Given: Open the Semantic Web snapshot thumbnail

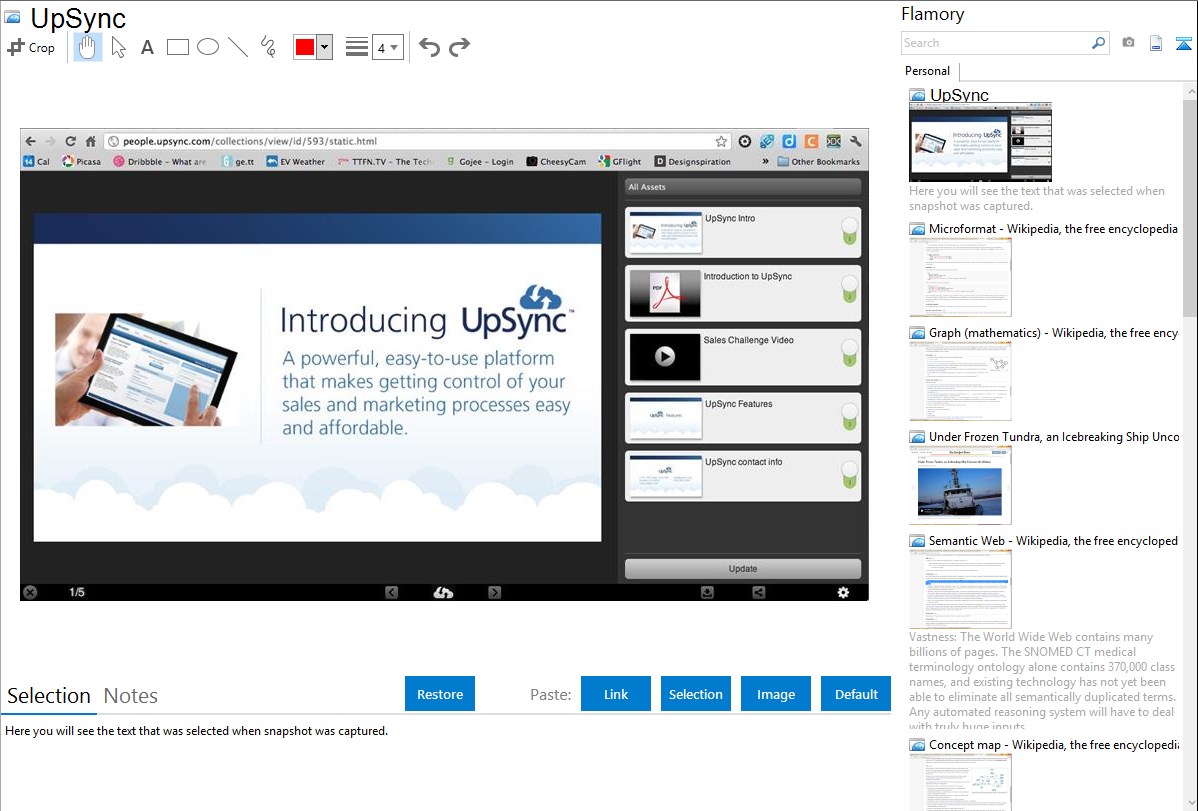Looking at the screenshot, I should pyautogui.click(x=960, y=589).
